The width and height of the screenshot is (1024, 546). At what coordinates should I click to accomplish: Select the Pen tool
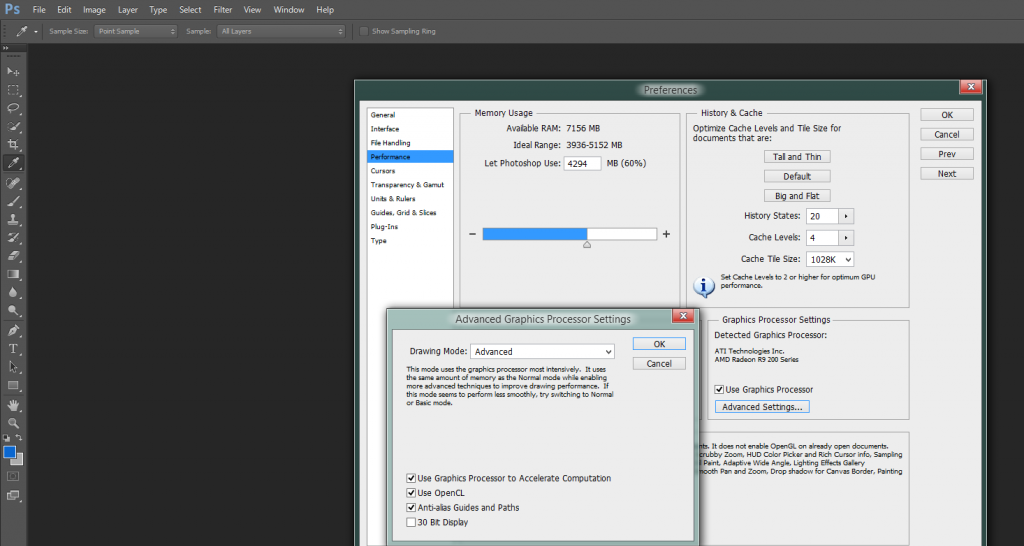13,330
